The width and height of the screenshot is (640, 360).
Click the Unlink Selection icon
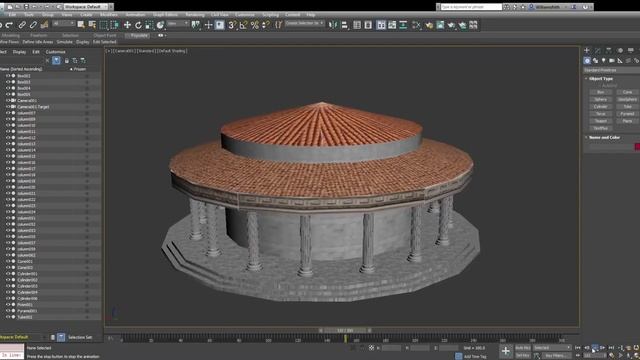[x=33, y=25]
